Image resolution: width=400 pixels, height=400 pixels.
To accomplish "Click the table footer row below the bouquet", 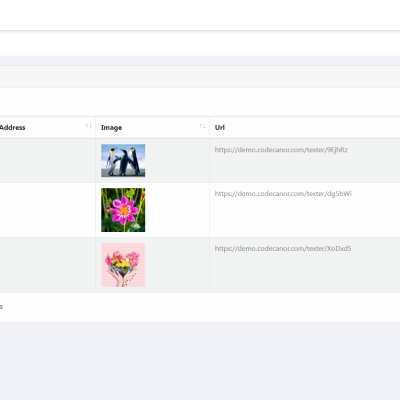I will coord(200,307).
